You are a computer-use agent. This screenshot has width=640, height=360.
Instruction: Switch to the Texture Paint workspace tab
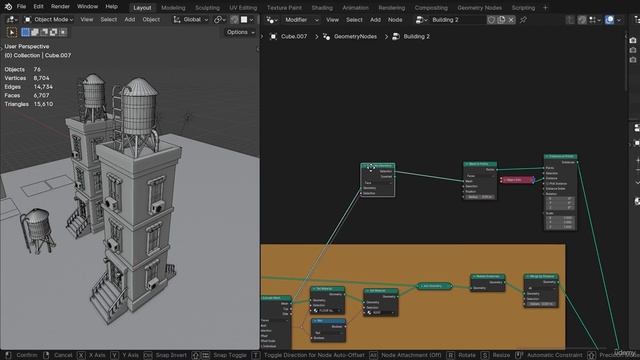[x=284, y=8]
